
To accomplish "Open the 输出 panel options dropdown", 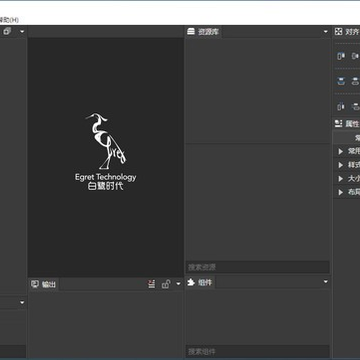I will tap(178, 284).
